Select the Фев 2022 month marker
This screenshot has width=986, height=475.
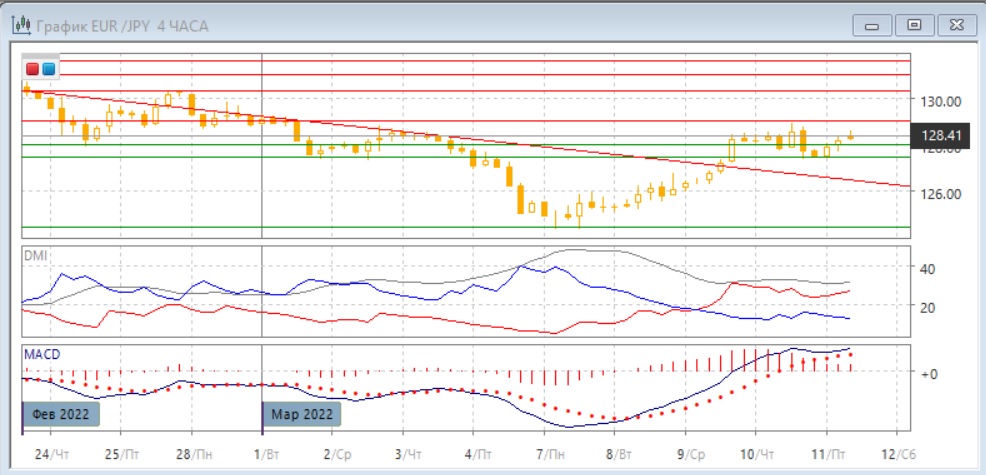coord(61,413)
